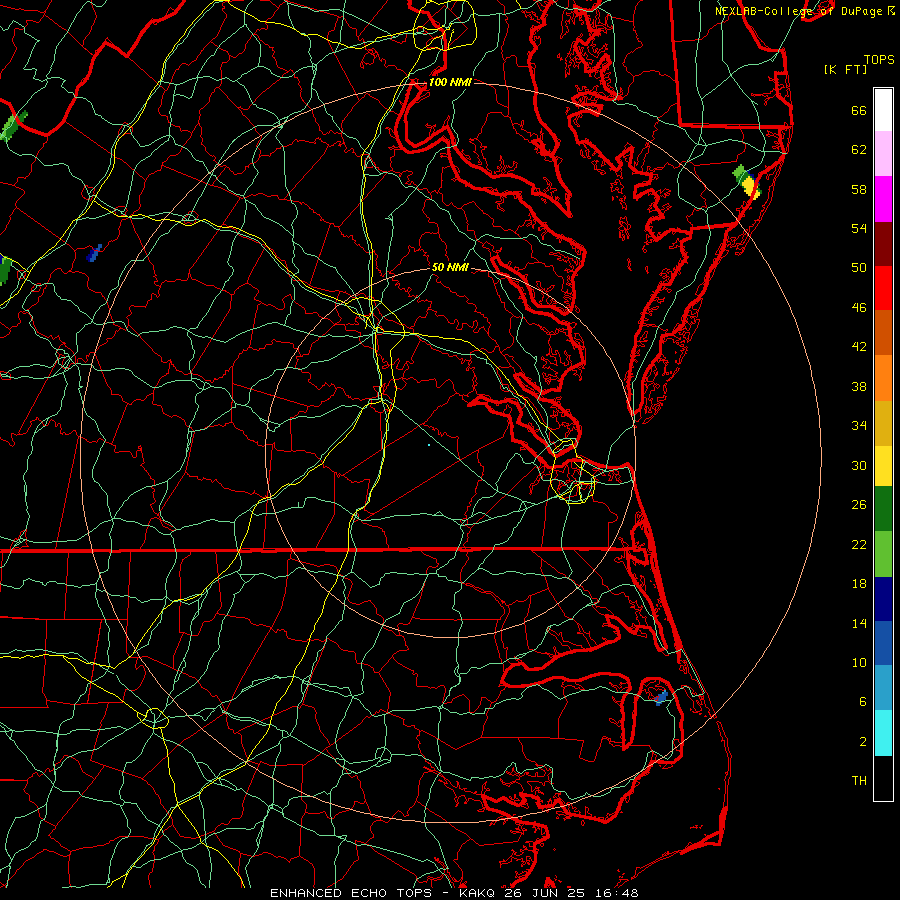900x900 pixels.
Task: Click the dark blue echo cell in the western area
Action: click(94, 253)
